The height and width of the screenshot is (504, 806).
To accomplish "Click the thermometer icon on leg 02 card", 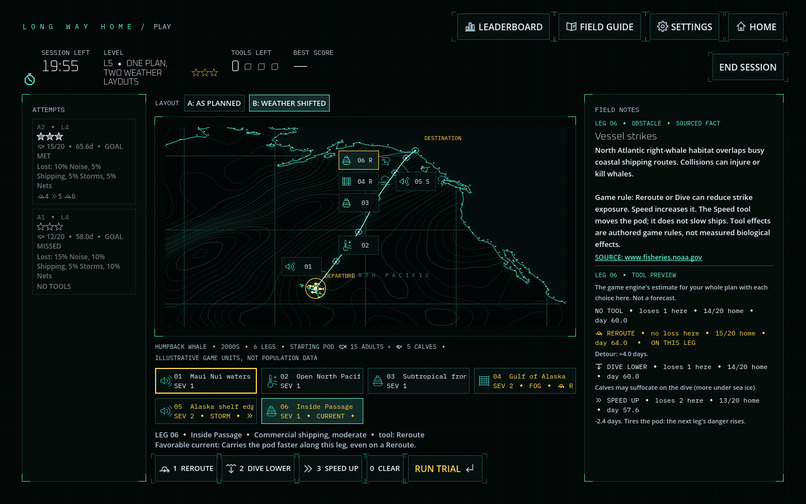I will click(272, 381).
